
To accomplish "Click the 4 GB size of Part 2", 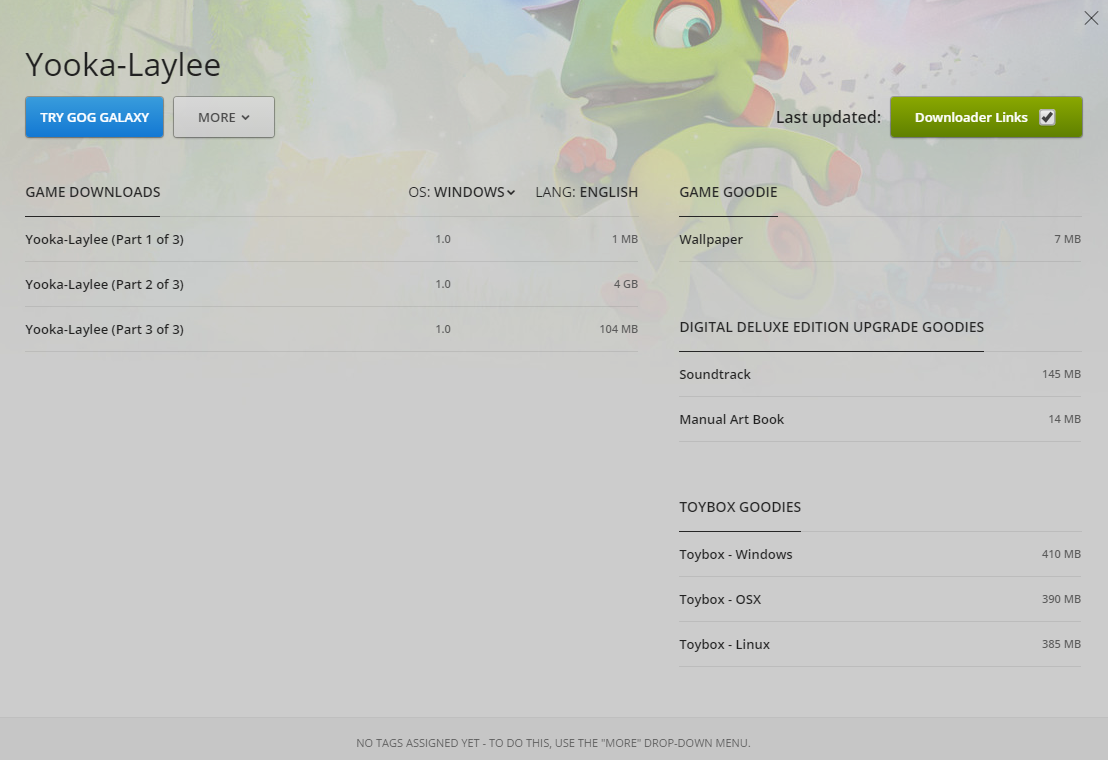I will 625,284.
